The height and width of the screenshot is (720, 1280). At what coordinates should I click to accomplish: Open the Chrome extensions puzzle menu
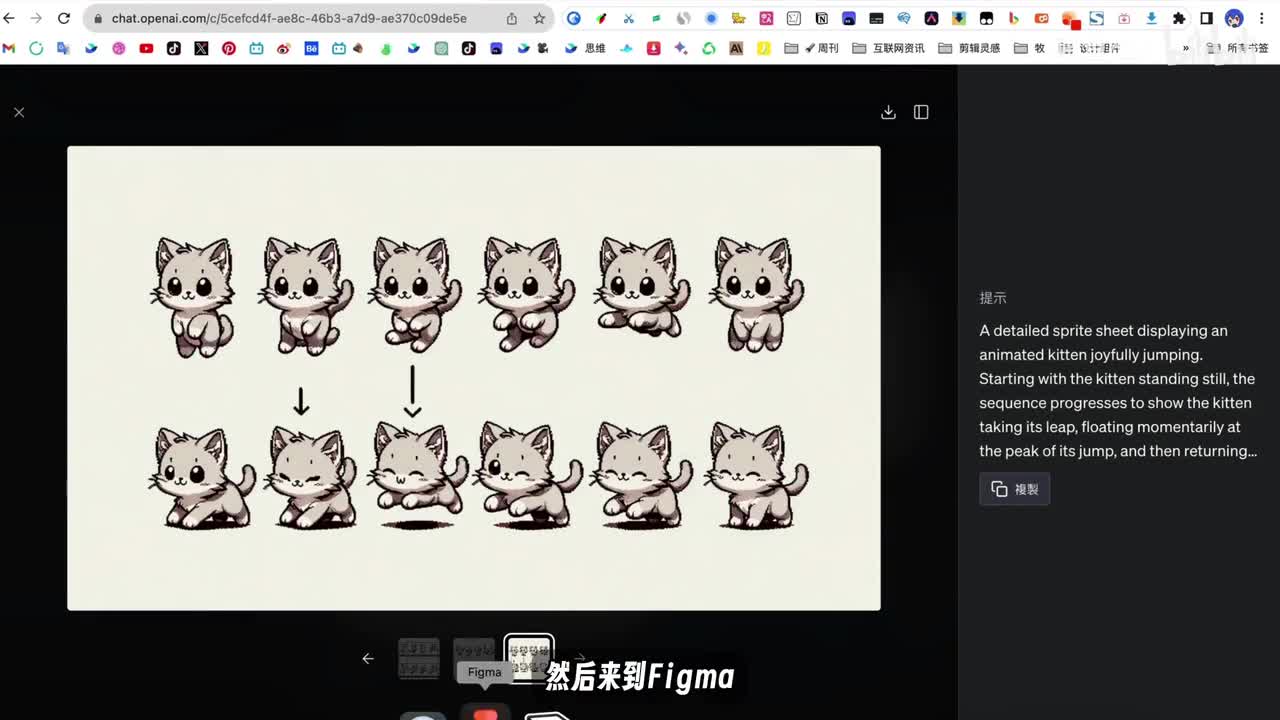(x=1179, y=18)
